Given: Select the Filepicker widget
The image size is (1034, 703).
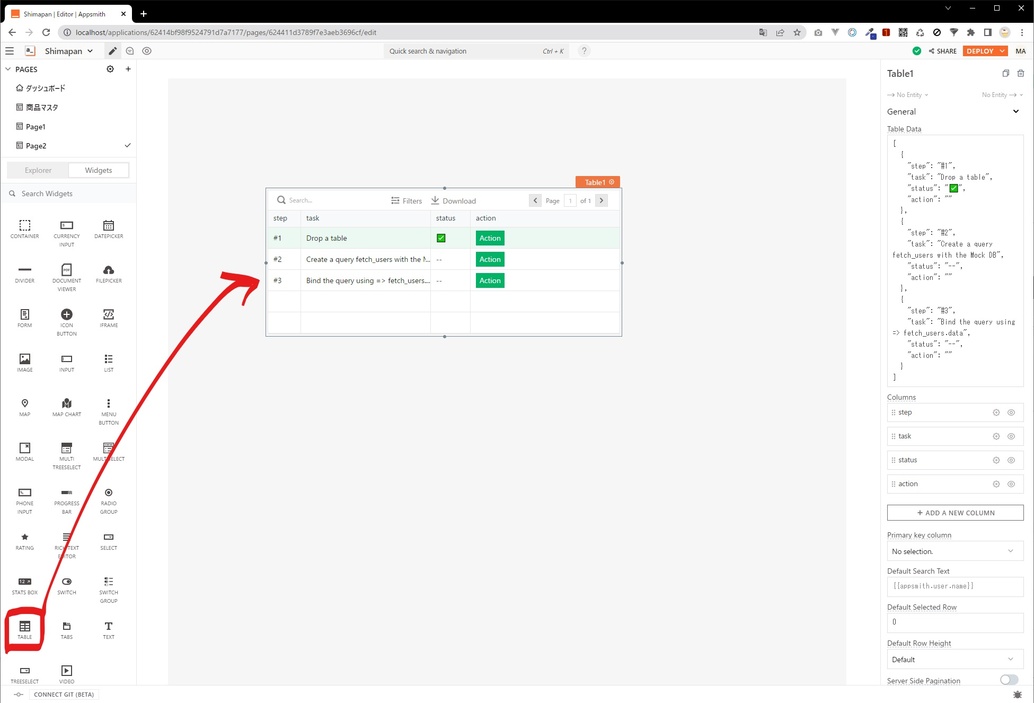Looking at the screenshot, I should coord(109,274).
